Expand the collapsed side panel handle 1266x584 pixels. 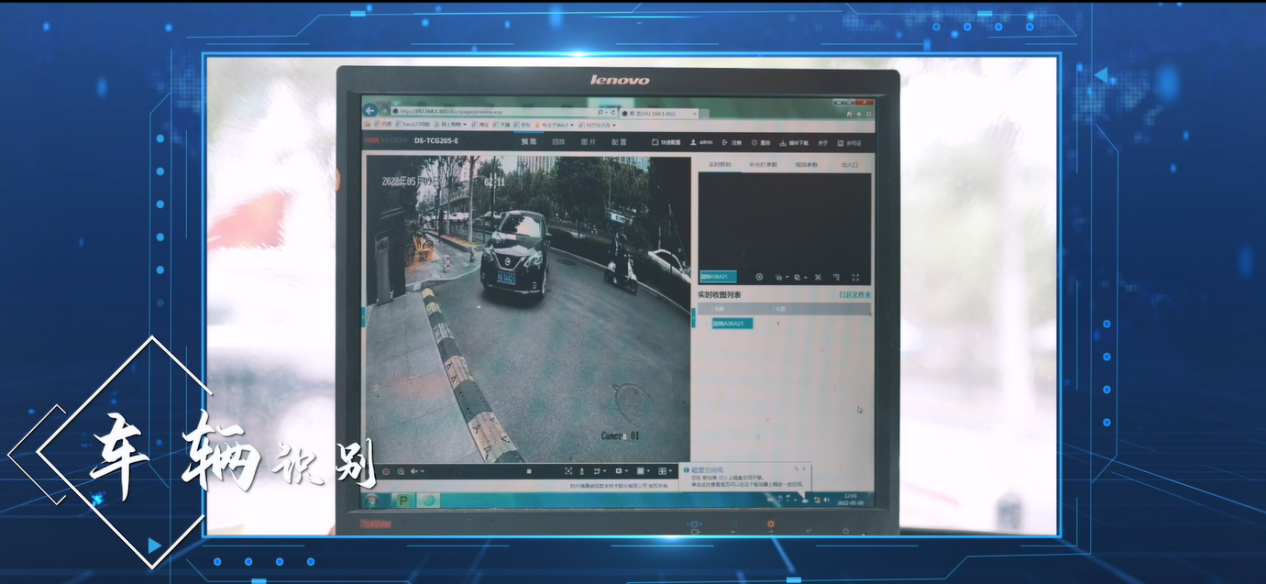(x=364, y=315)
